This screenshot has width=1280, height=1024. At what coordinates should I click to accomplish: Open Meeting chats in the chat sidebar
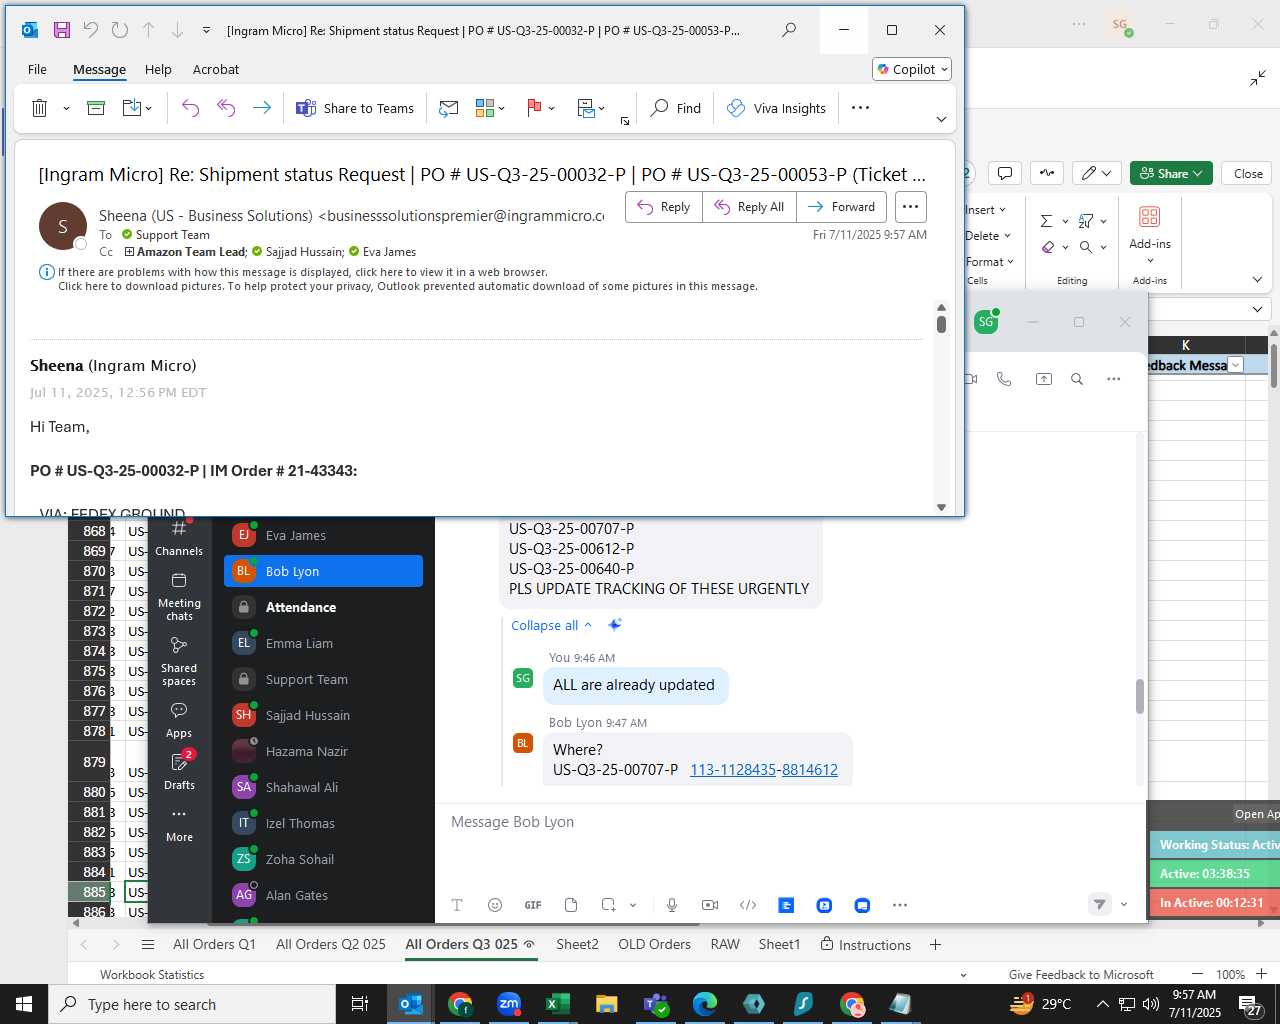[179, 597]
